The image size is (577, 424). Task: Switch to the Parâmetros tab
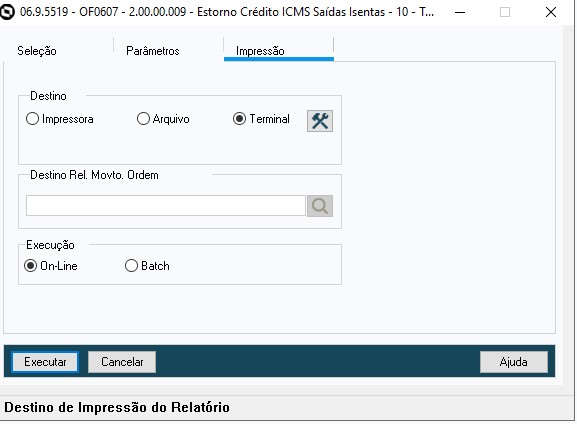[x=153, y=51]
